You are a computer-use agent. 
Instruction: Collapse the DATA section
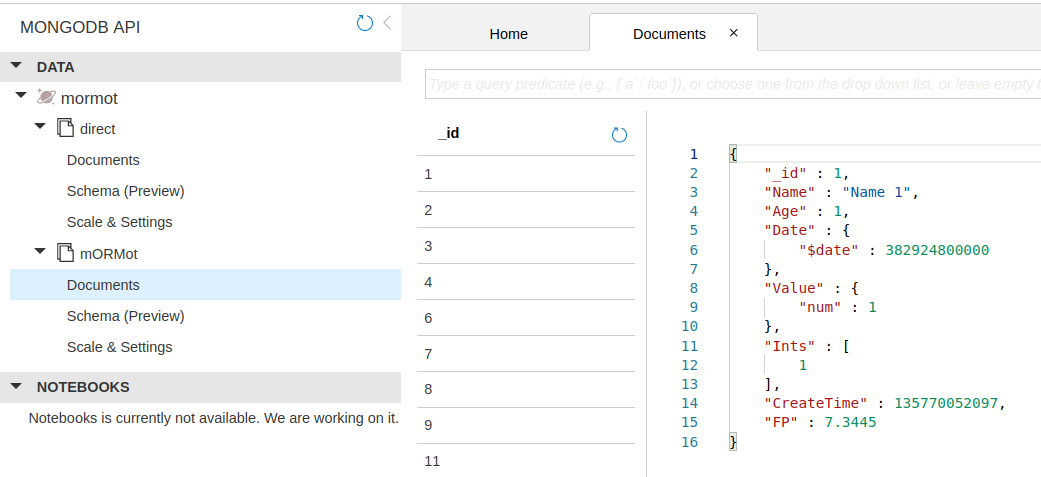17,66
